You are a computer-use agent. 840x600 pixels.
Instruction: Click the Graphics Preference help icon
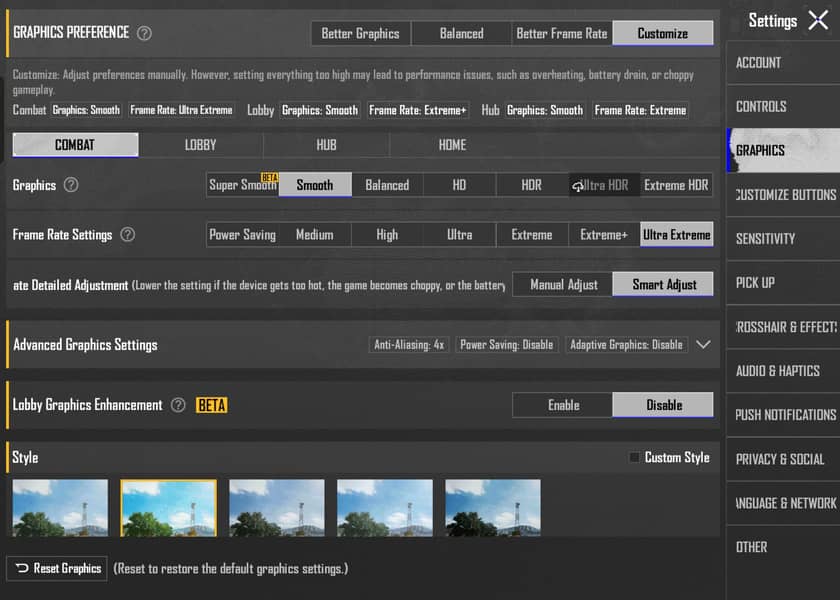point(144,33)
